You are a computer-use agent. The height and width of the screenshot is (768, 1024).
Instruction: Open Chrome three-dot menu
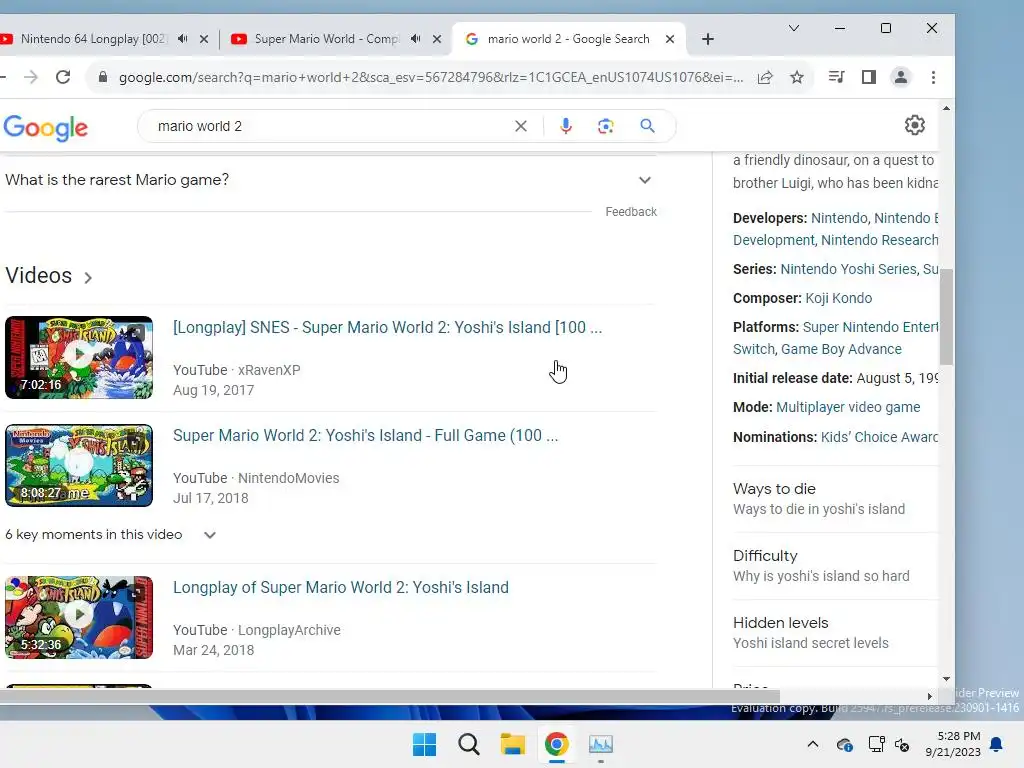tap(933, 77)
